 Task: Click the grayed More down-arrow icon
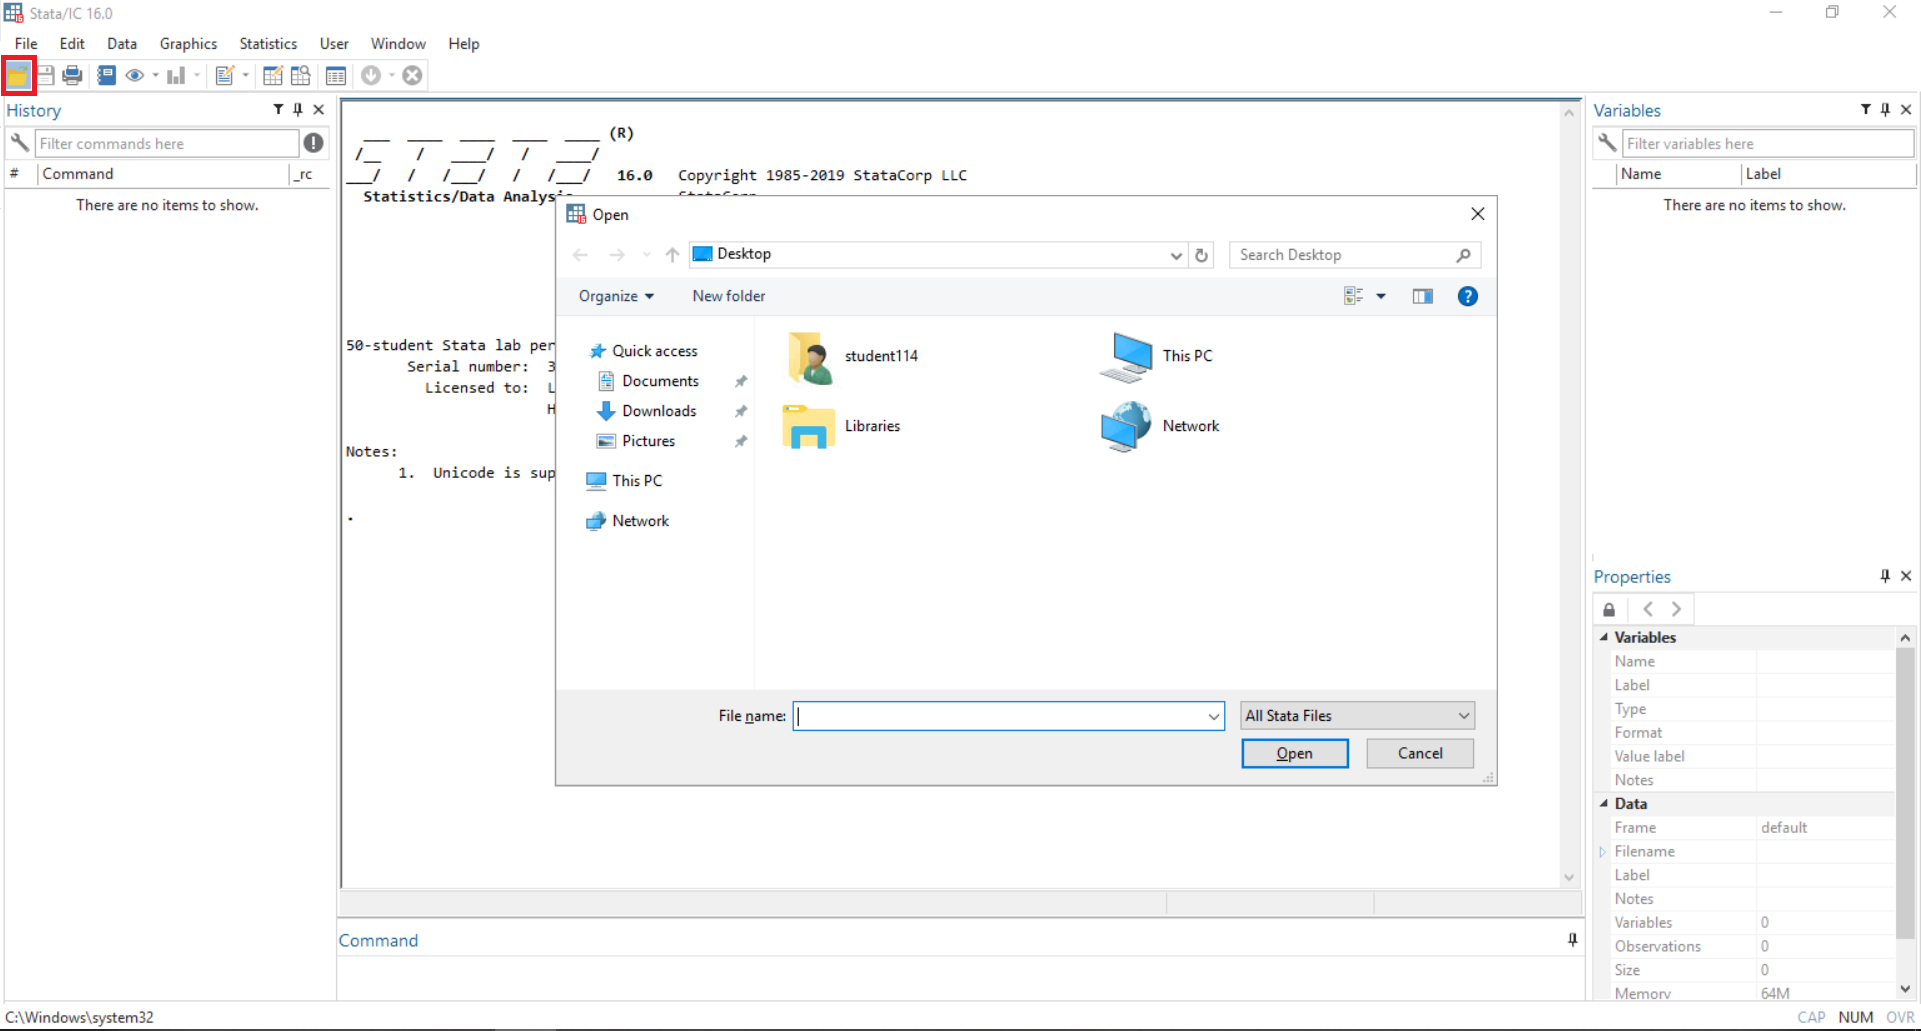[371, 75]
